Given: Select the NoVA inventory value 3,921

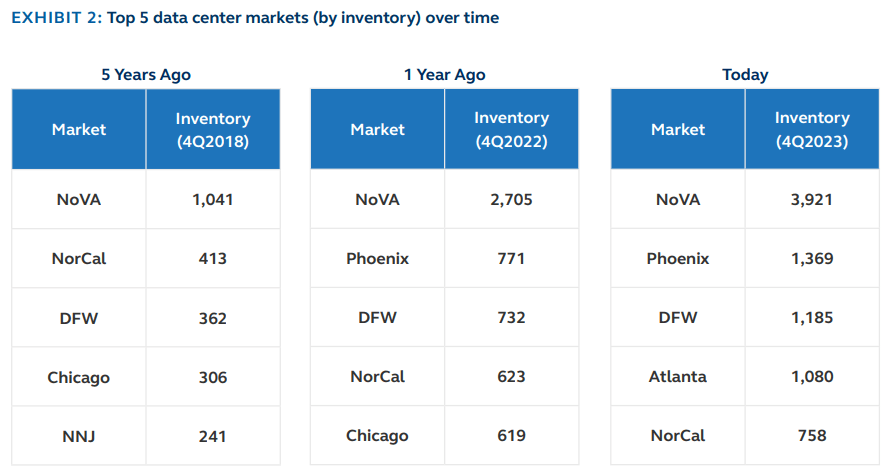Looking at the screenshot, I should click(812, 199).
